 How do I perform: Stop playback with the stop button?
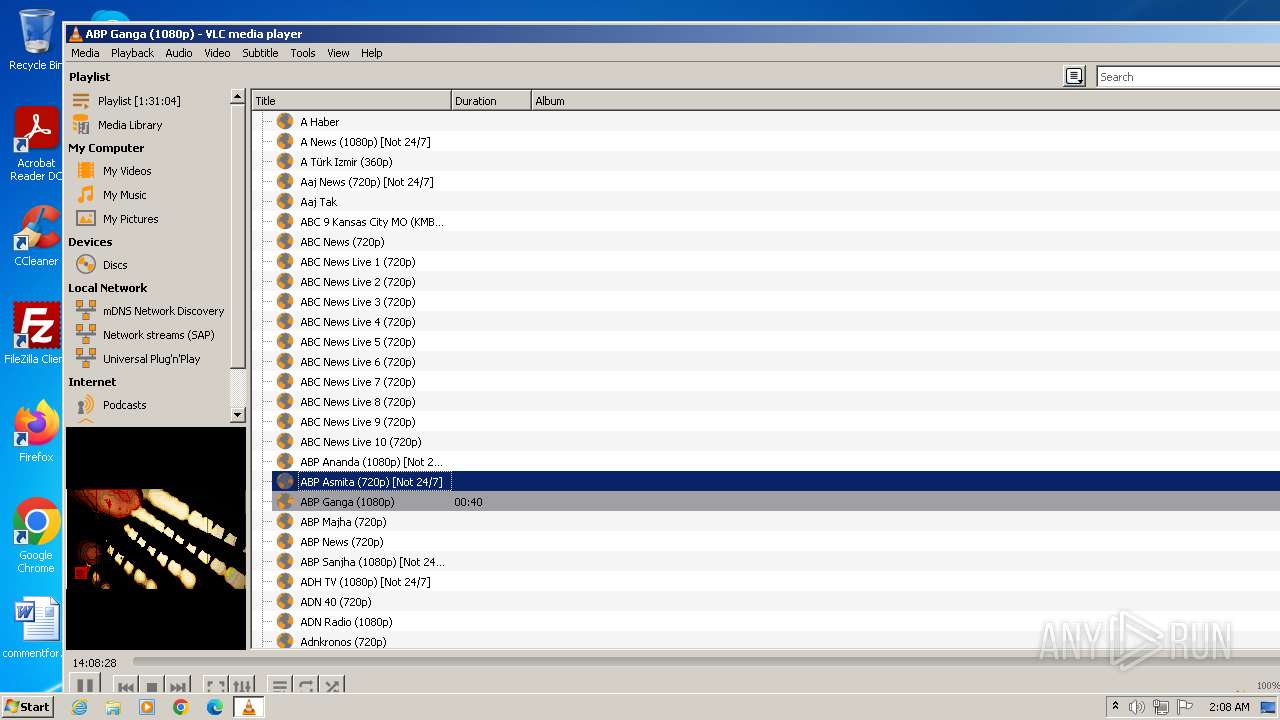[152, 686]
